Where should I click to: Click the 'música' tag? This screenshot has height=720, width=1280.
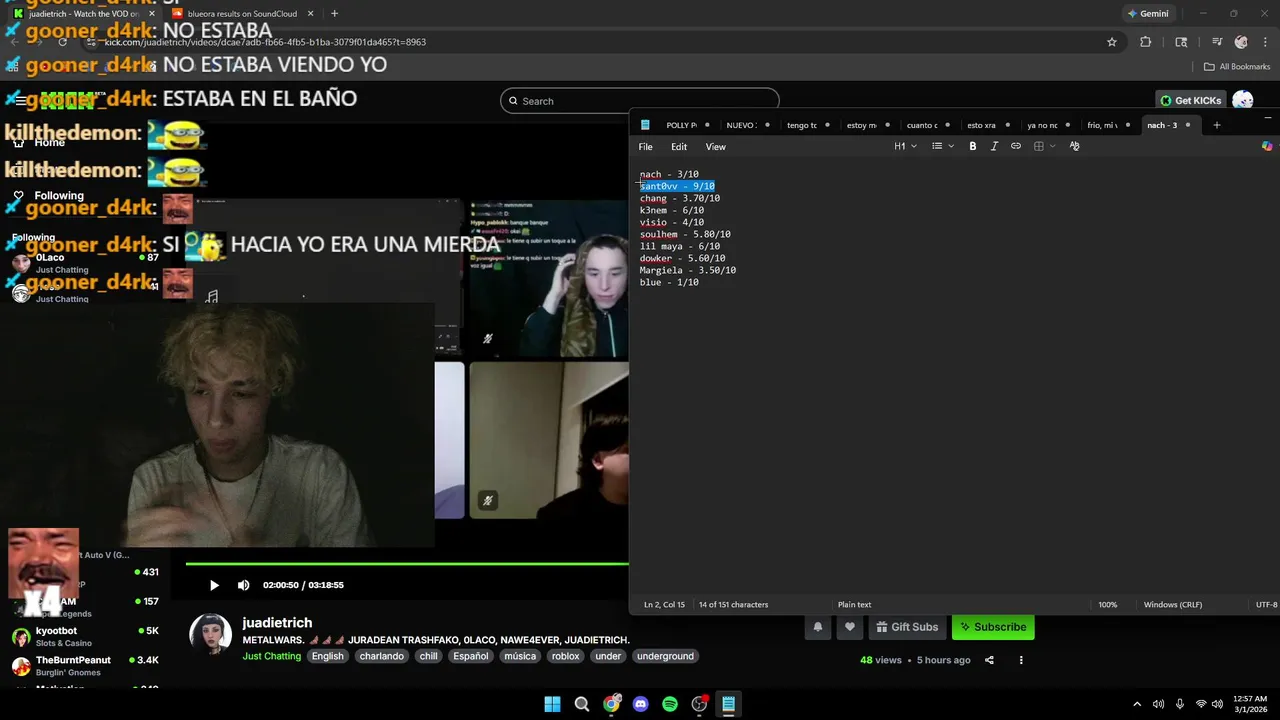click(x=520, y=656)
